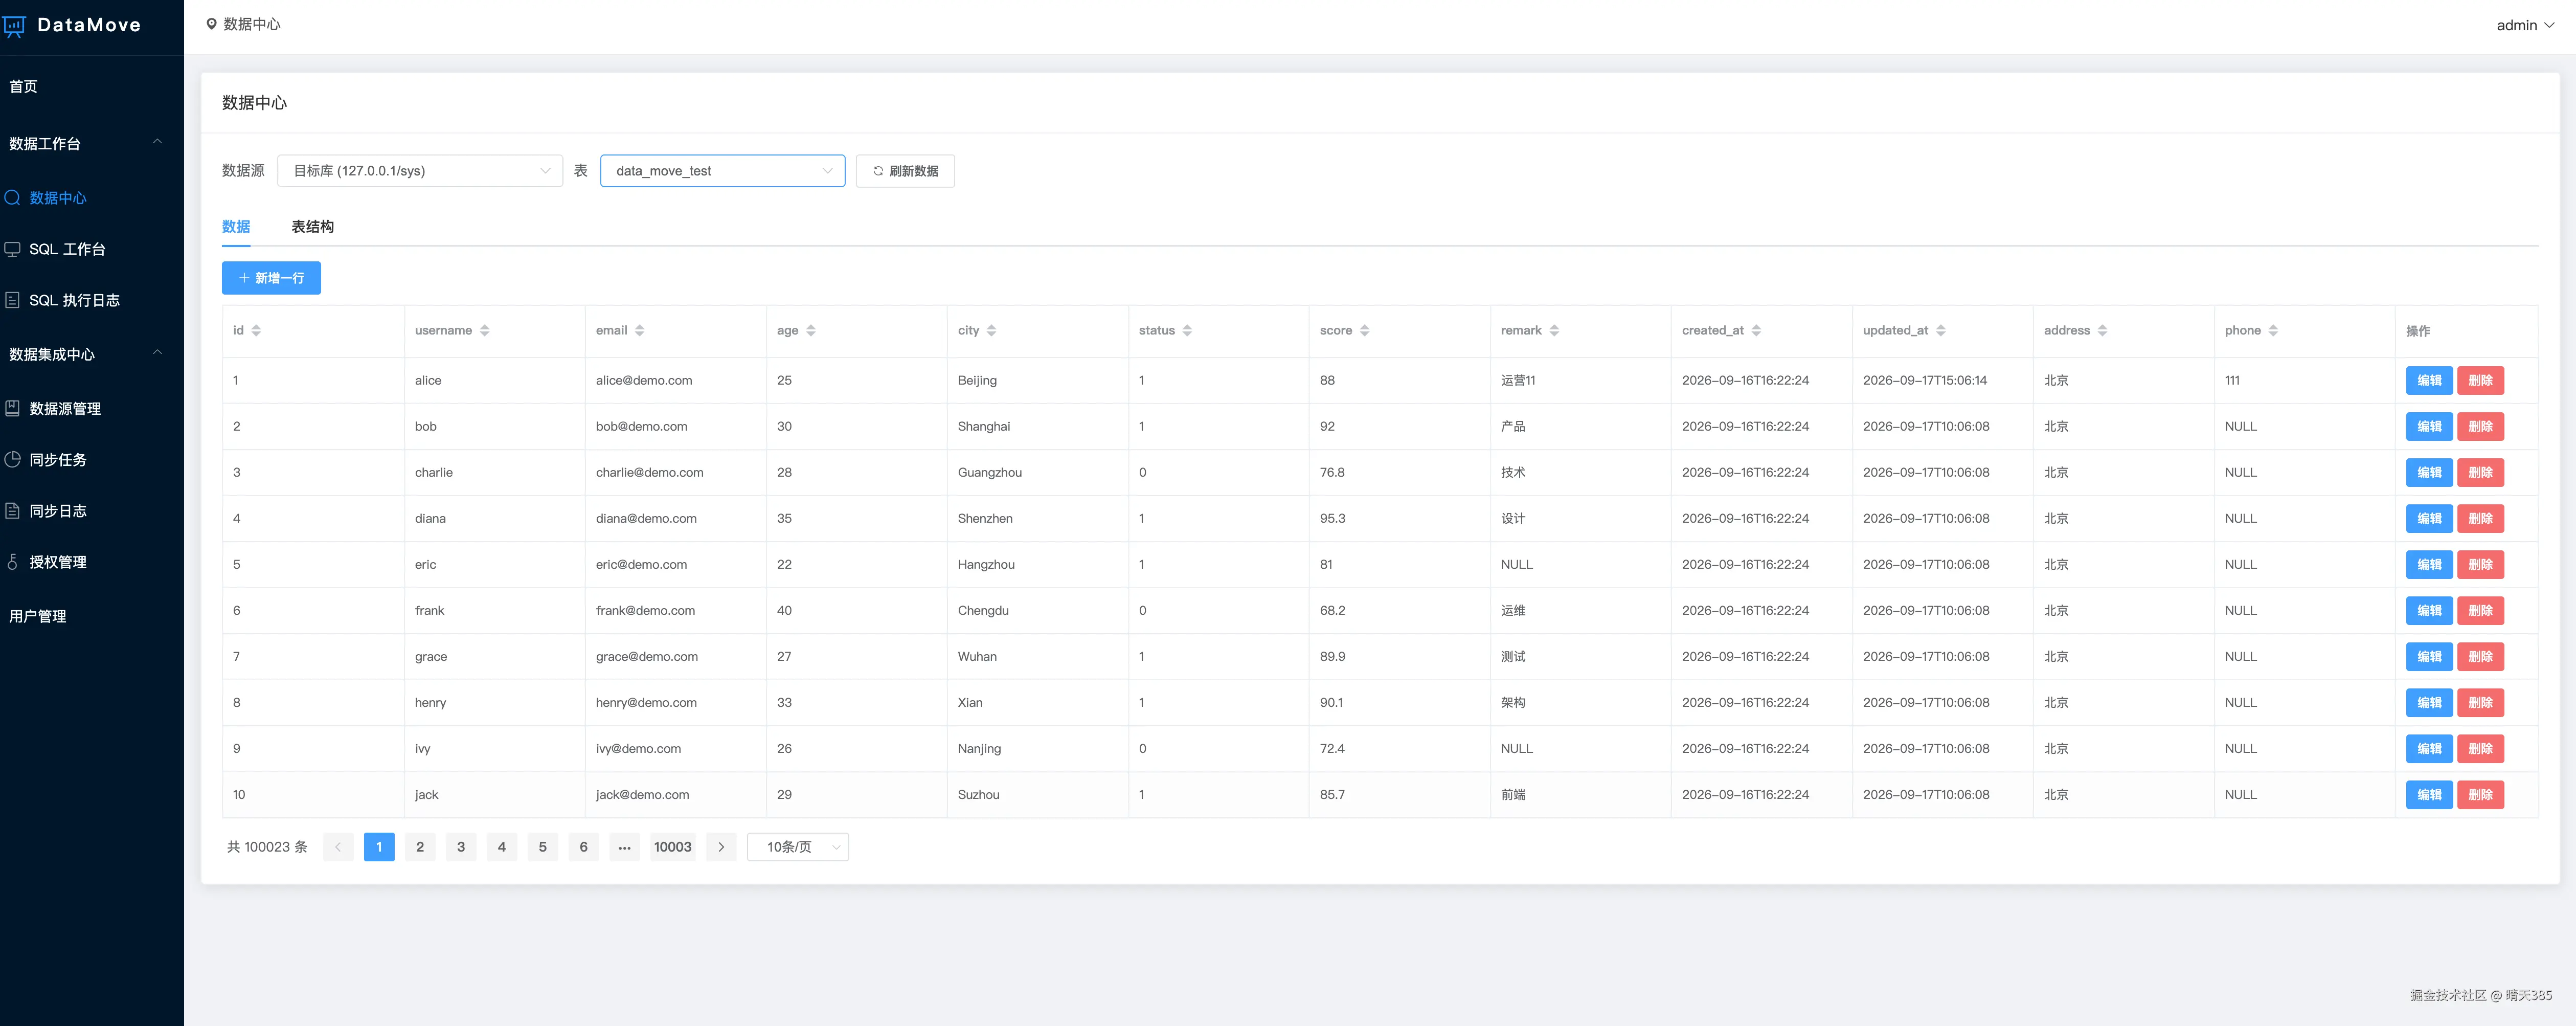Viewport: 2576px width, 1026px height.
Task: Open the data_move_test table dropdown
Action: [722, 171]
